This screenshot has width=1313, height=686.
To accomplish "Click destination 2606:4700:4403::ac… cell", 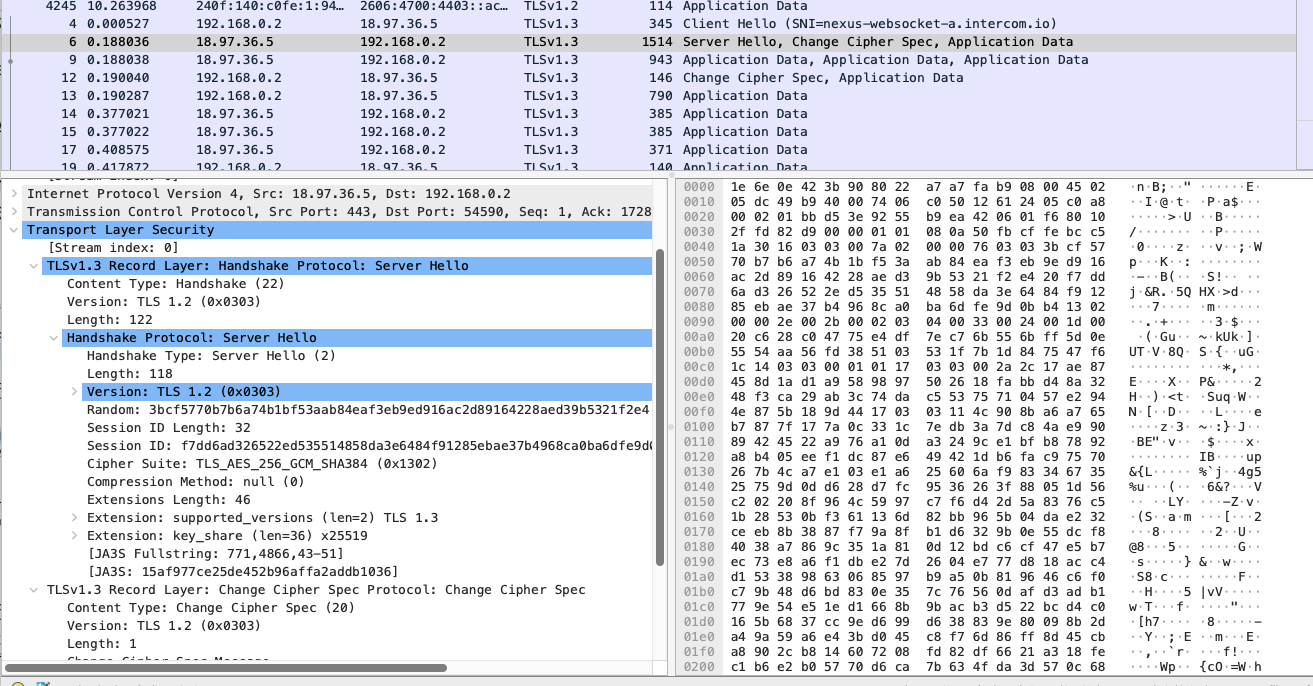I will coord(433,6).
